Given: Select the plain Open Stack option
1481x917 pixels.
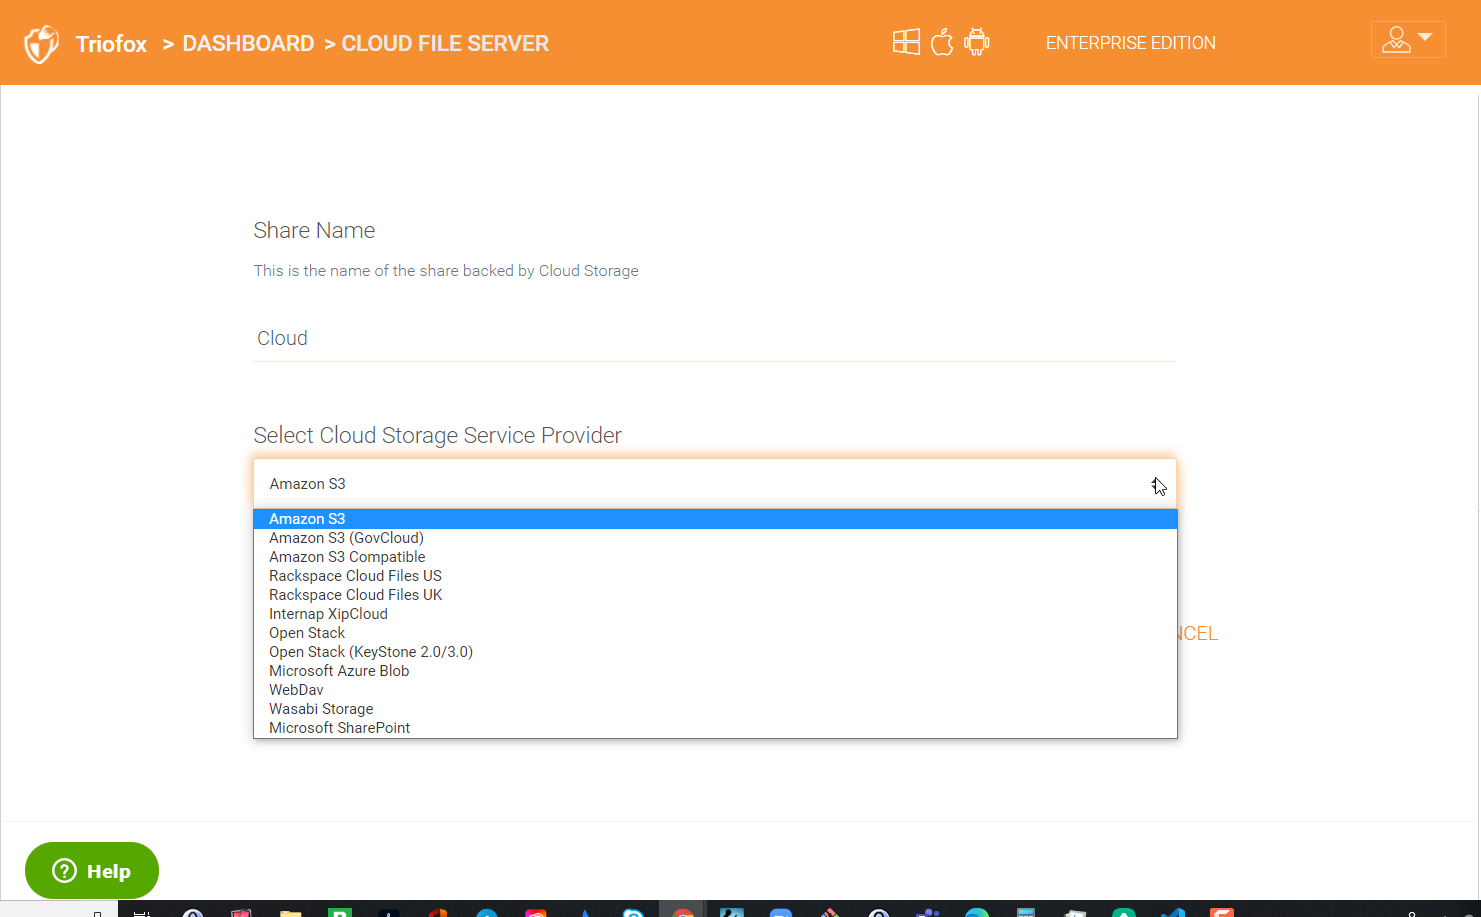Looking at the screenshot, I should point(715,633).
